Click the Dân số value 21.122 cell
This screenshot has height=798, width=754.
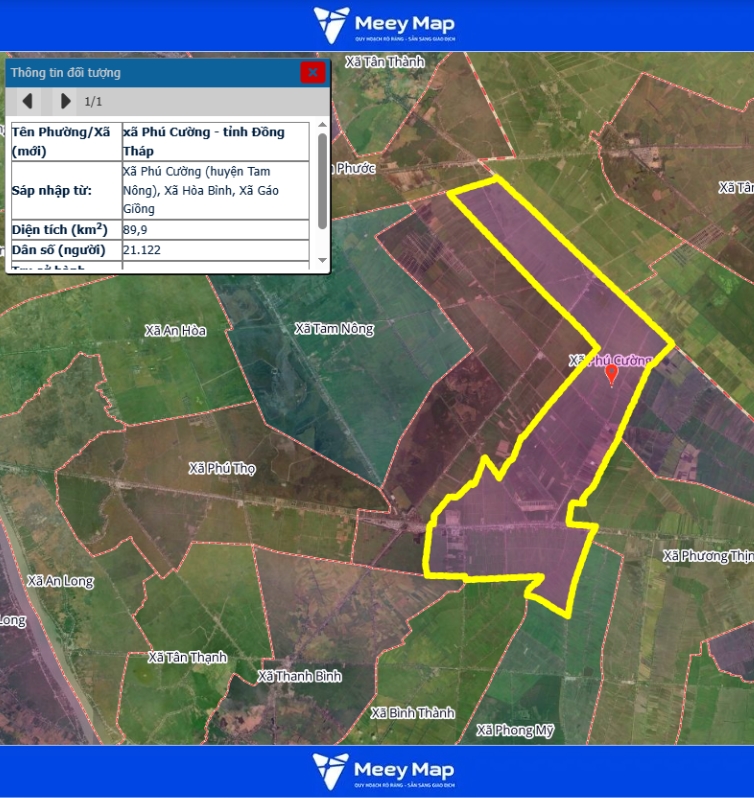pos(214,250)
